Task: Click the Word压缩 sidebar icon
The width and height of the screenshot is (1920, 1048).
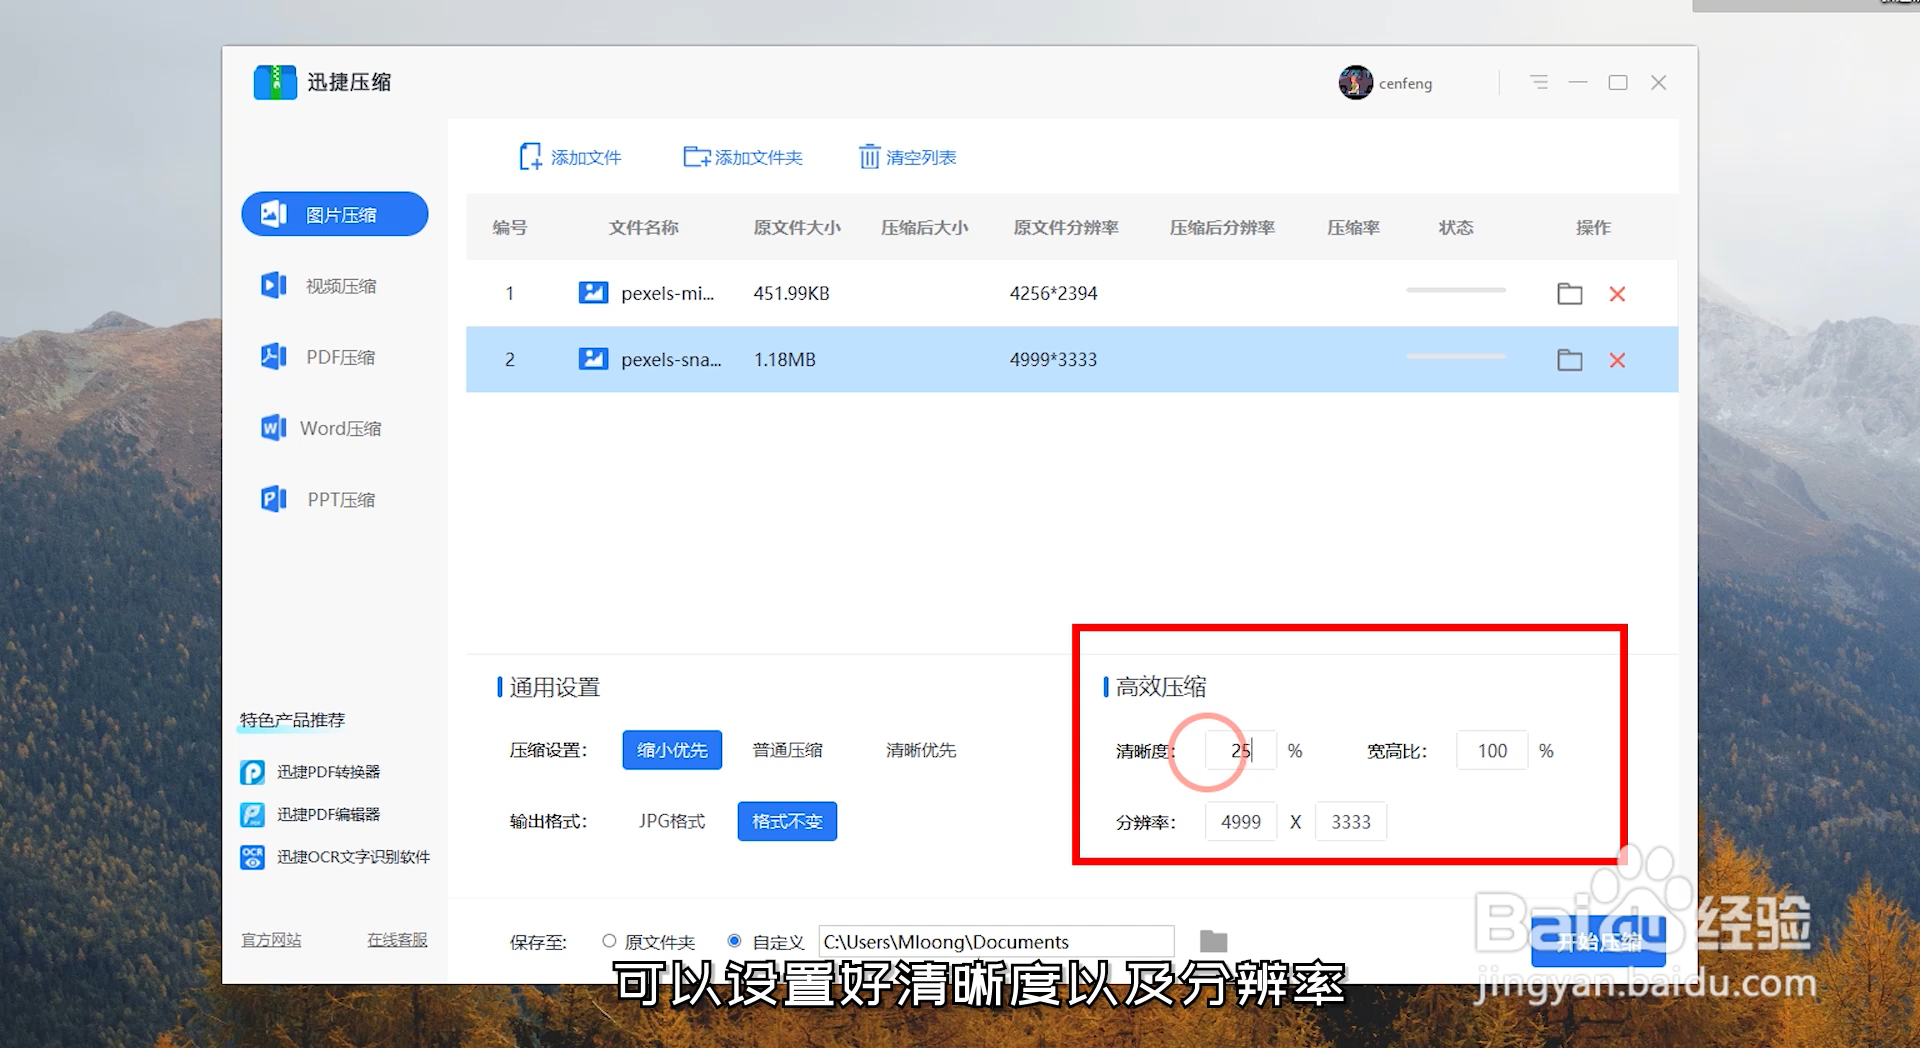Action: coord(273,428)
